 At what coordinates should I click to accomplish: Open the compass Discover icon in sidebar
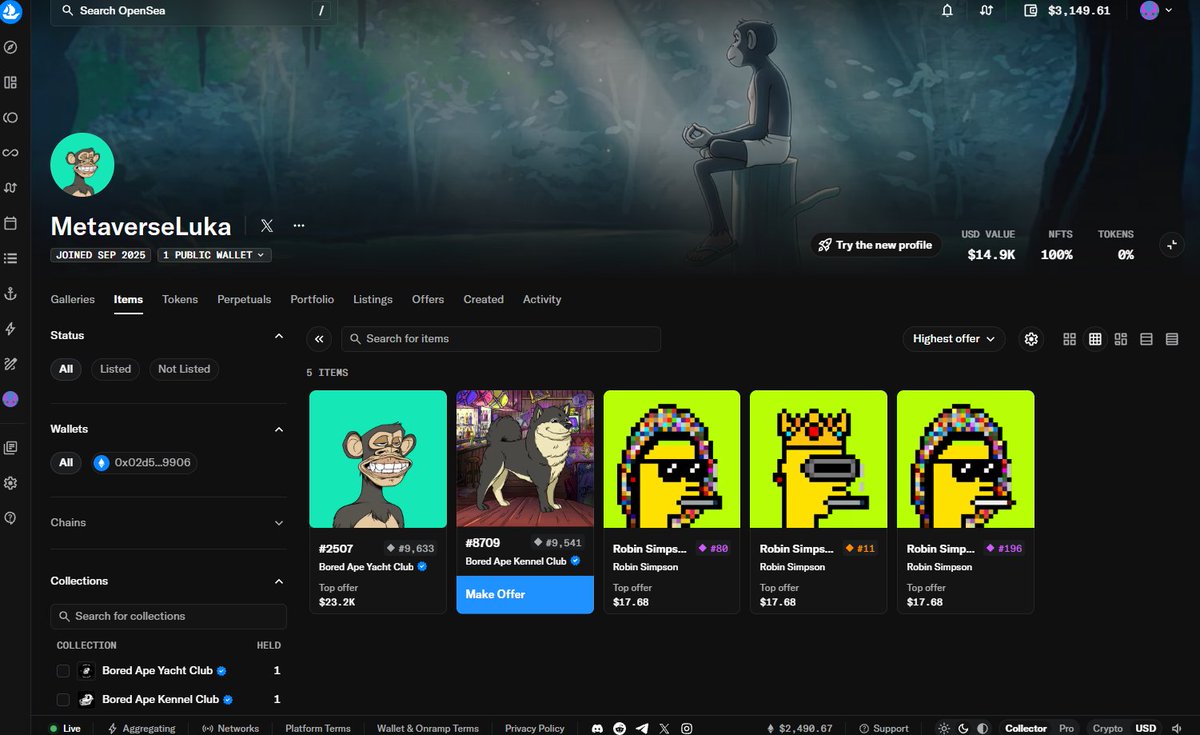coord(11,47)
